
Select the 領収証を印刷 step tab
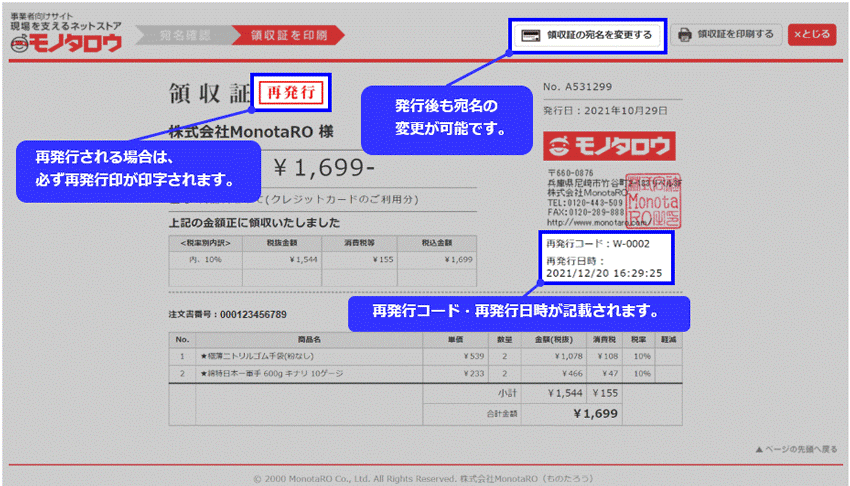tap(289, 36)
